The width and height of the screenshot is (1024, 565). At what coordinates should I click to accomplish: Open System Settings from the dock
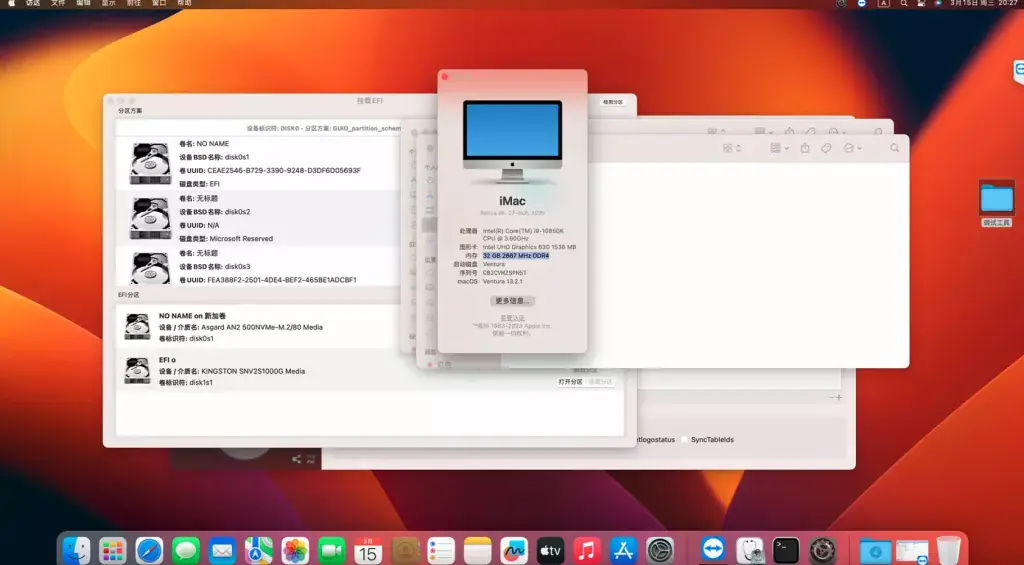[660, 551]
